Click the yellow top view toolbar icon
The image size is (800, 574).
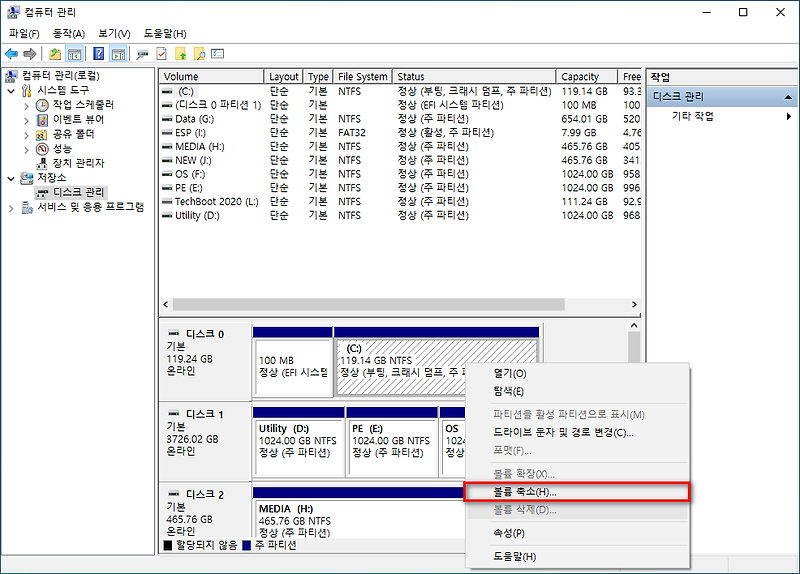coord(181,54)
